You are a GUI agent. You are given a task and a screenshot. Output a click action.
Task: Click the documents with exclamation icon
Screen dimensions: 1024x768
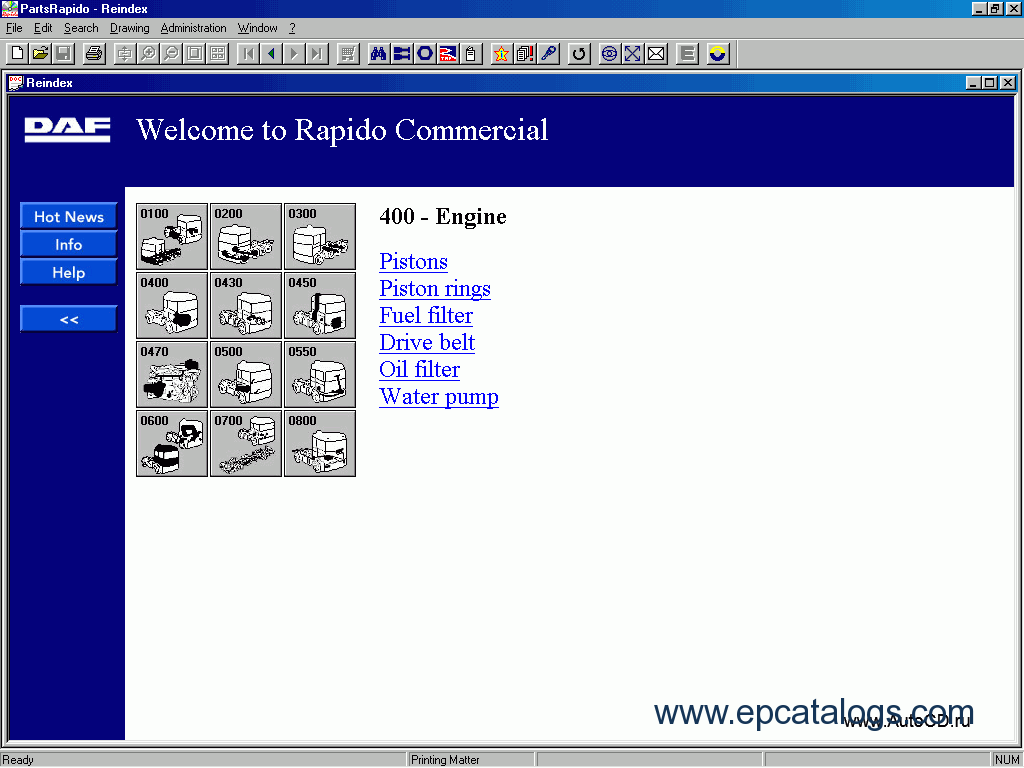click(x=525, y=54)
